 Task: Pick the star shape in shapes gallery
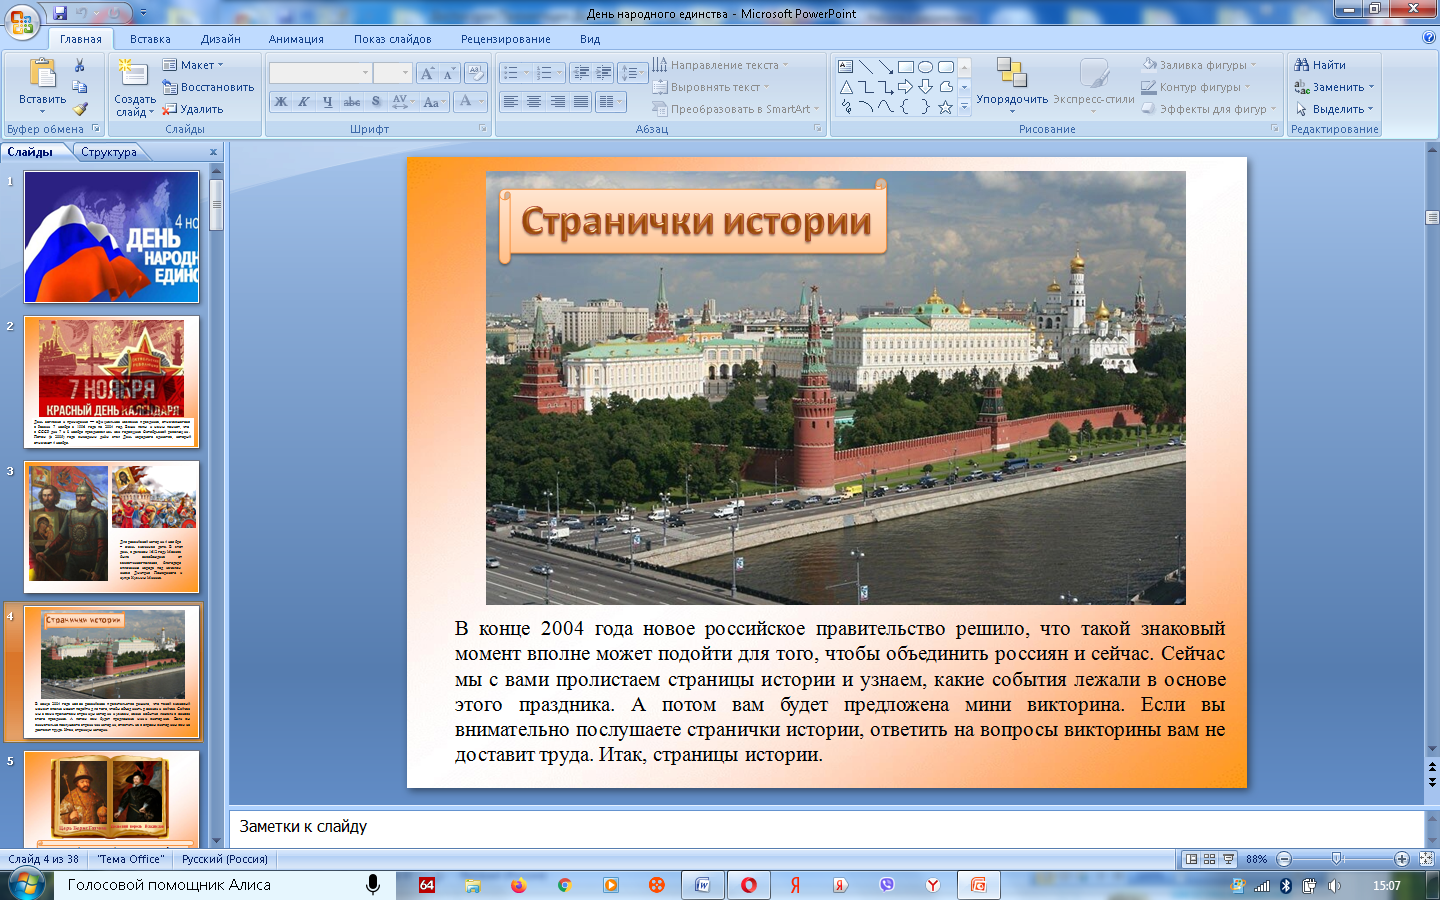945,107
